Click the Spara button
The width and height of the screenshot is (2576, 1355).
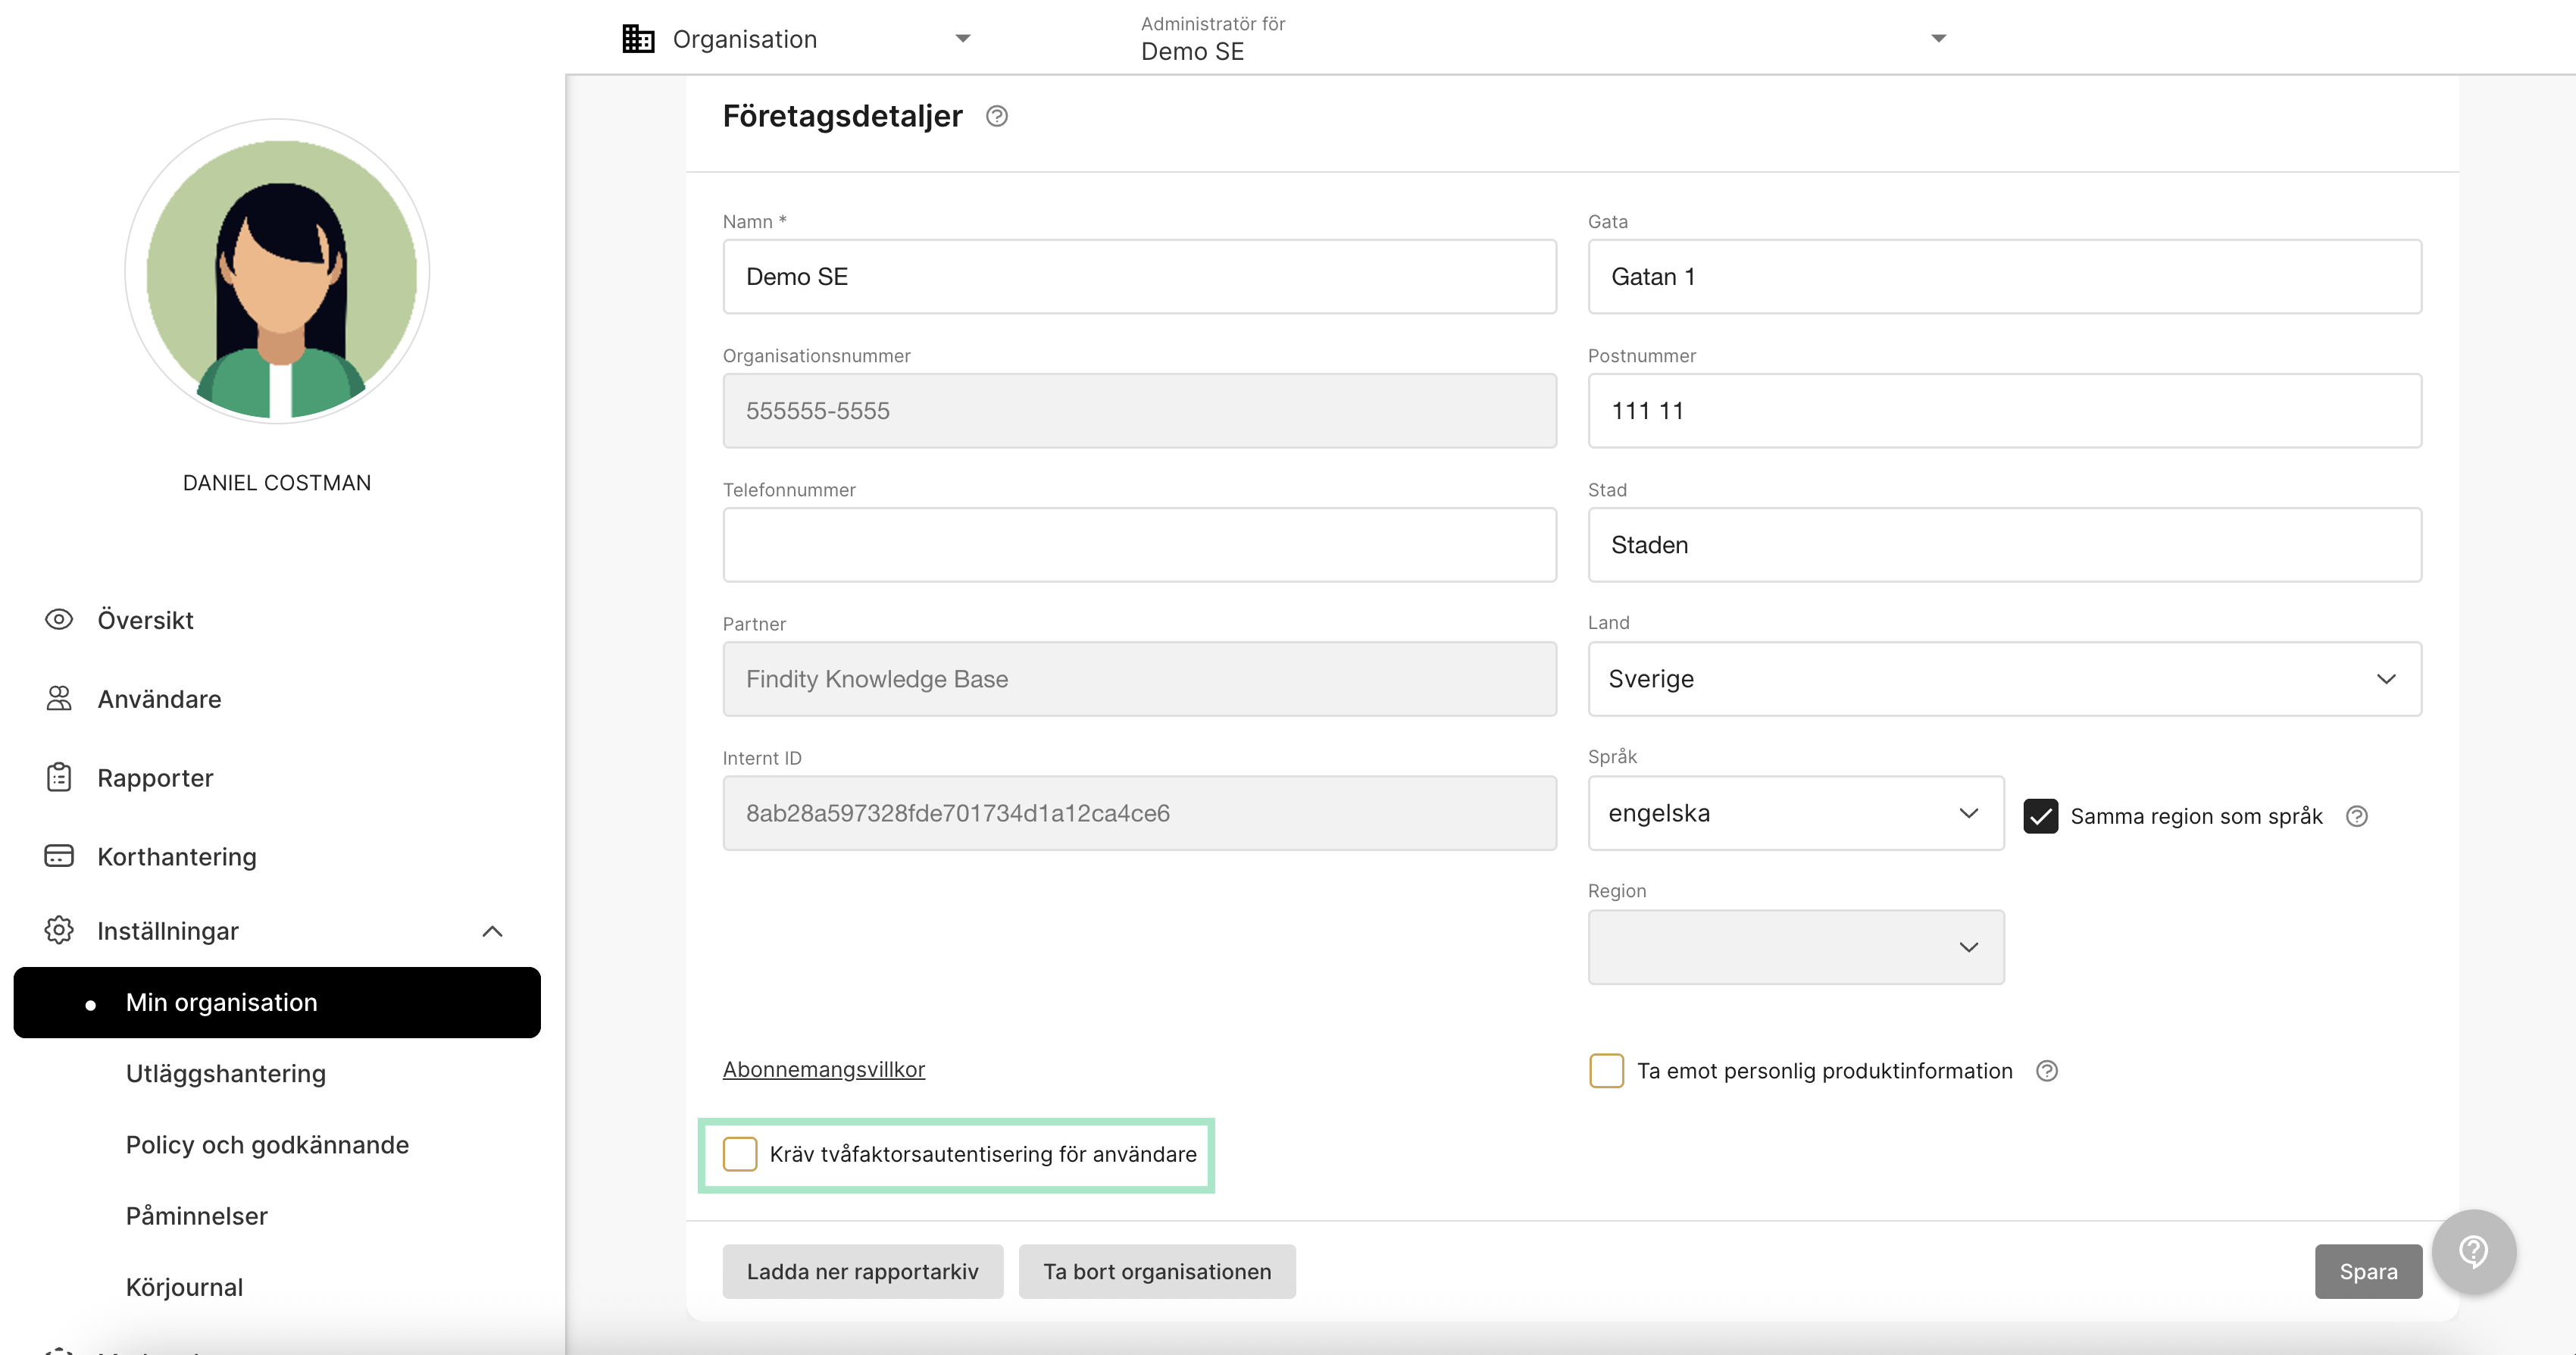(x=2368, y=1272)
